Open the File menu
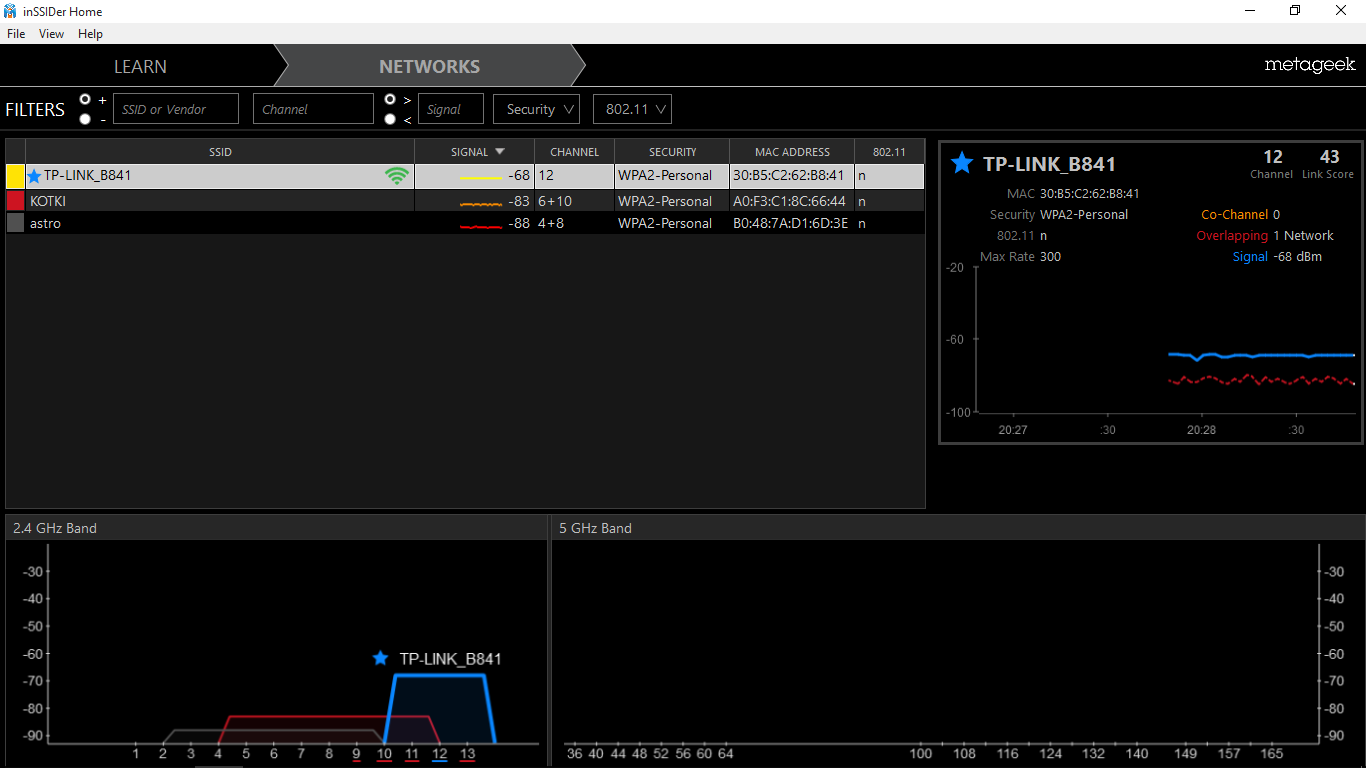 click(16, 34)
